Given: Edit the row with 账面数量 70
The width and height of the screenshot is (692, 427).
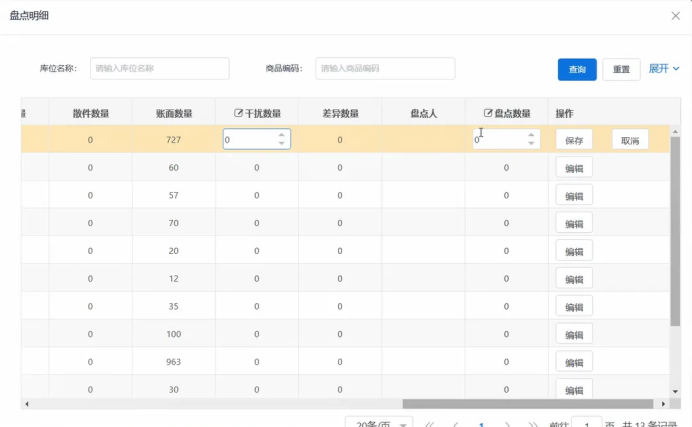Looking at the screenshot, I should (574, 224).
